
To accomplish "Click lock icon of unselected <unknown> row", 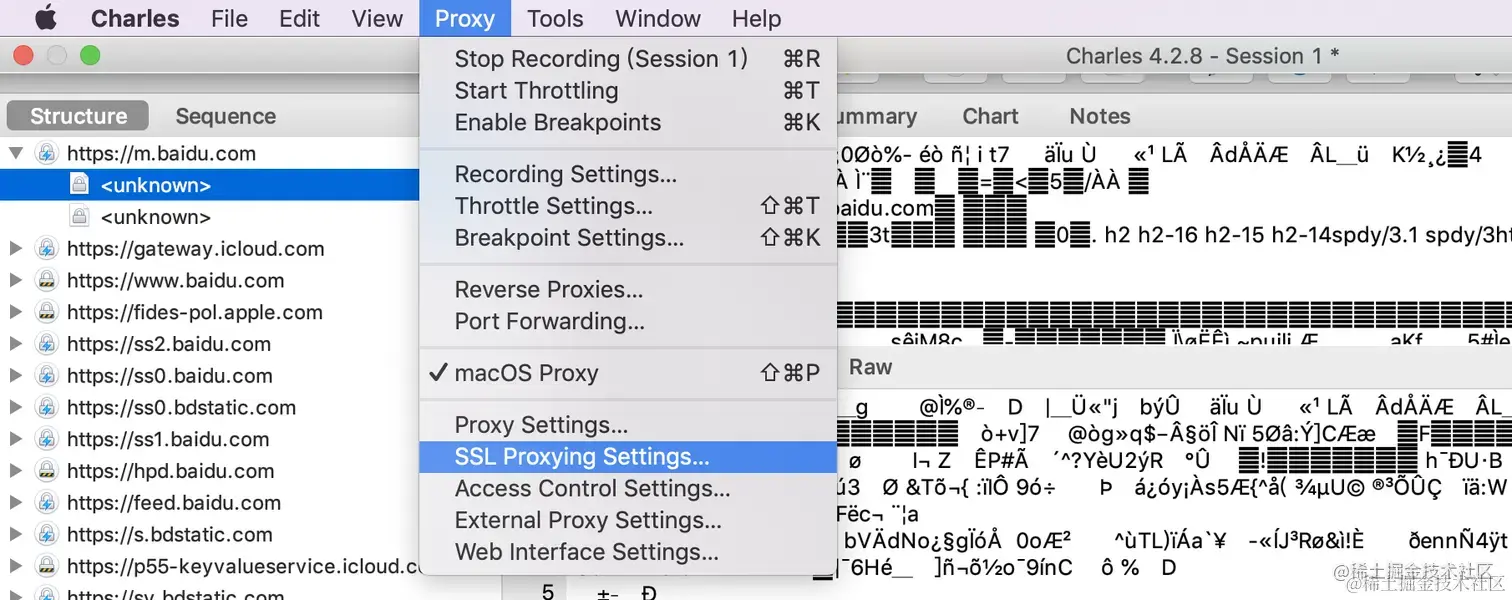I will (80, 217).
